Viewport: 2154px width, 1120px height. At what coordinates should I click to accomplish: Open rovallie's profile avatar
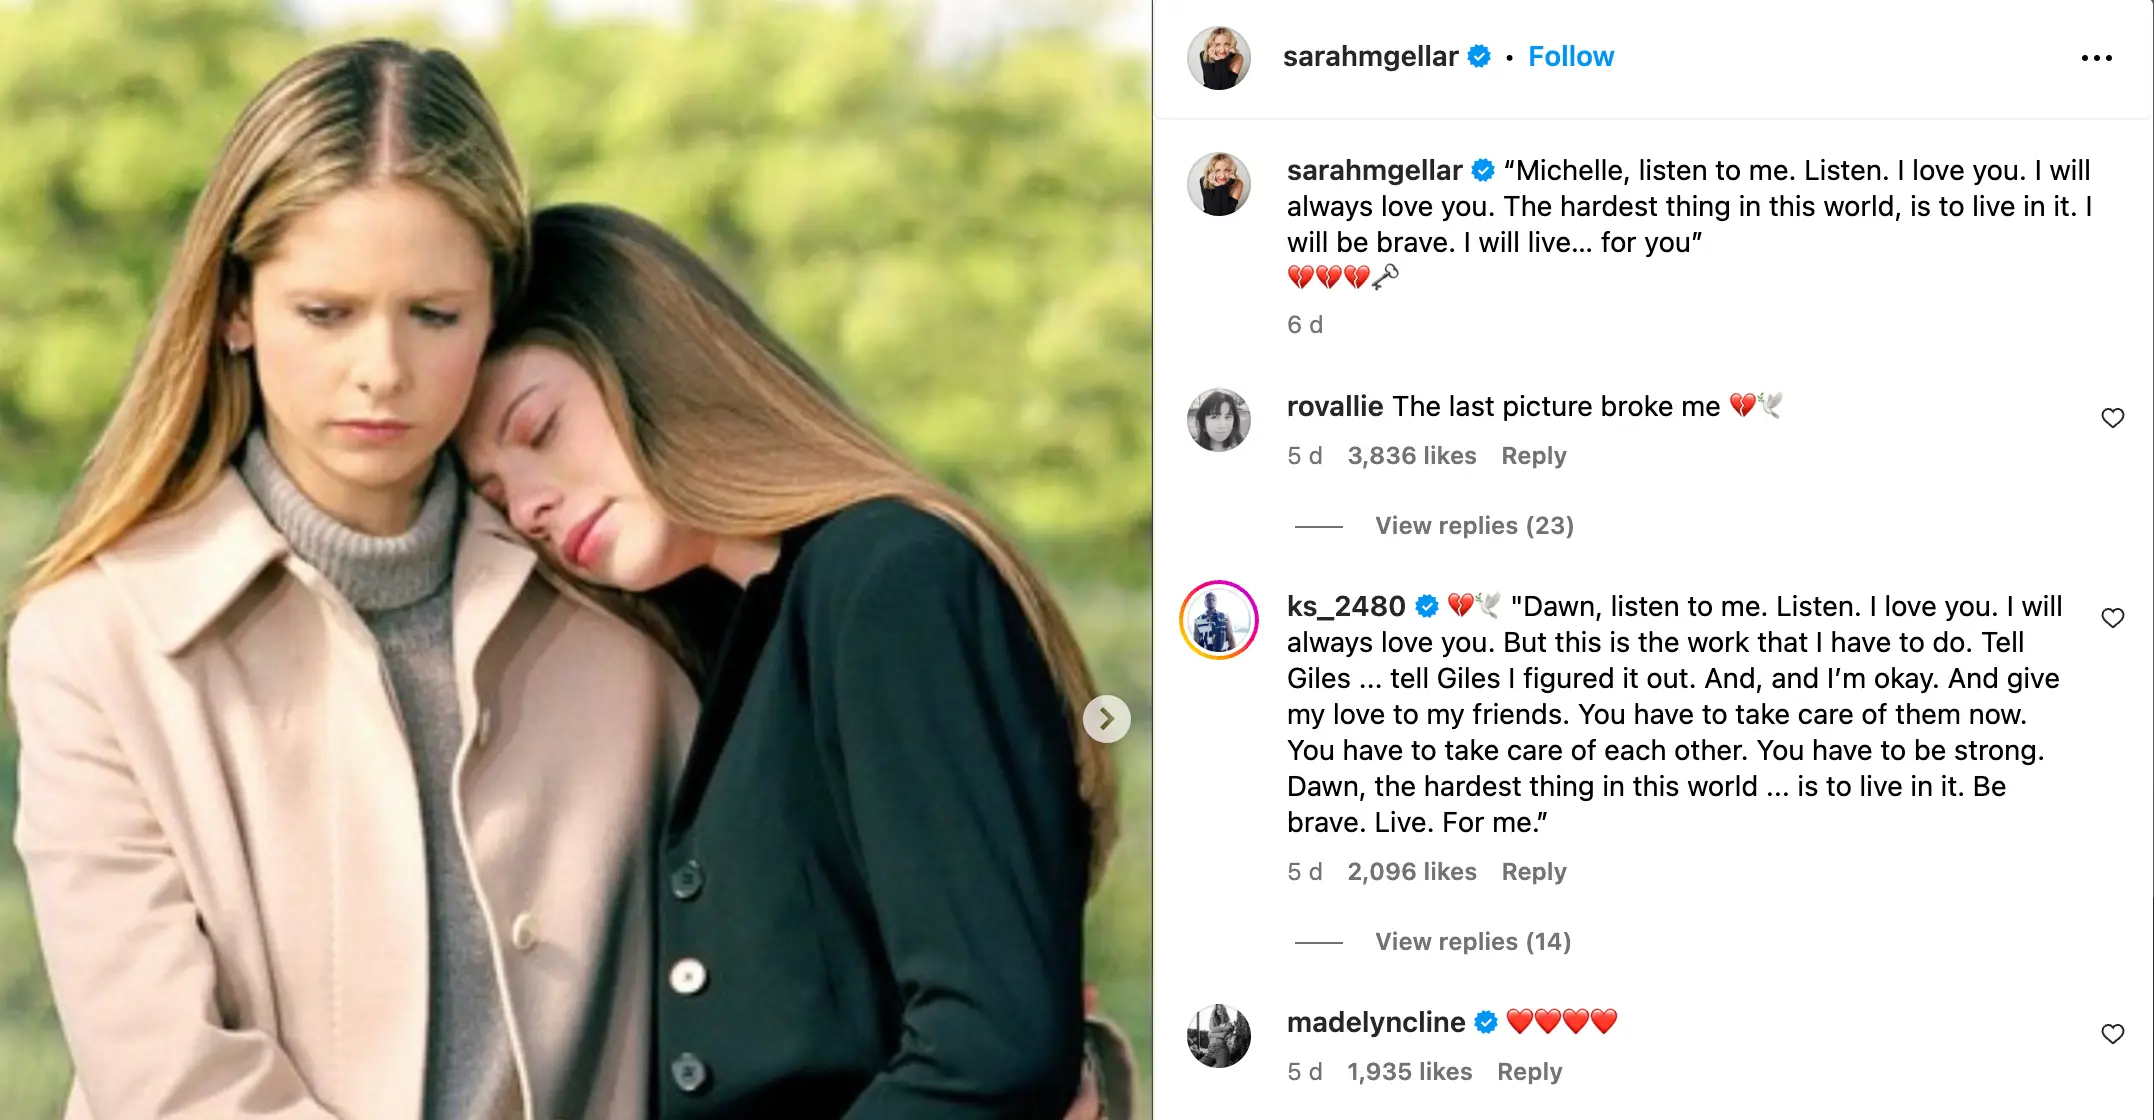[x=1218, y=420]
